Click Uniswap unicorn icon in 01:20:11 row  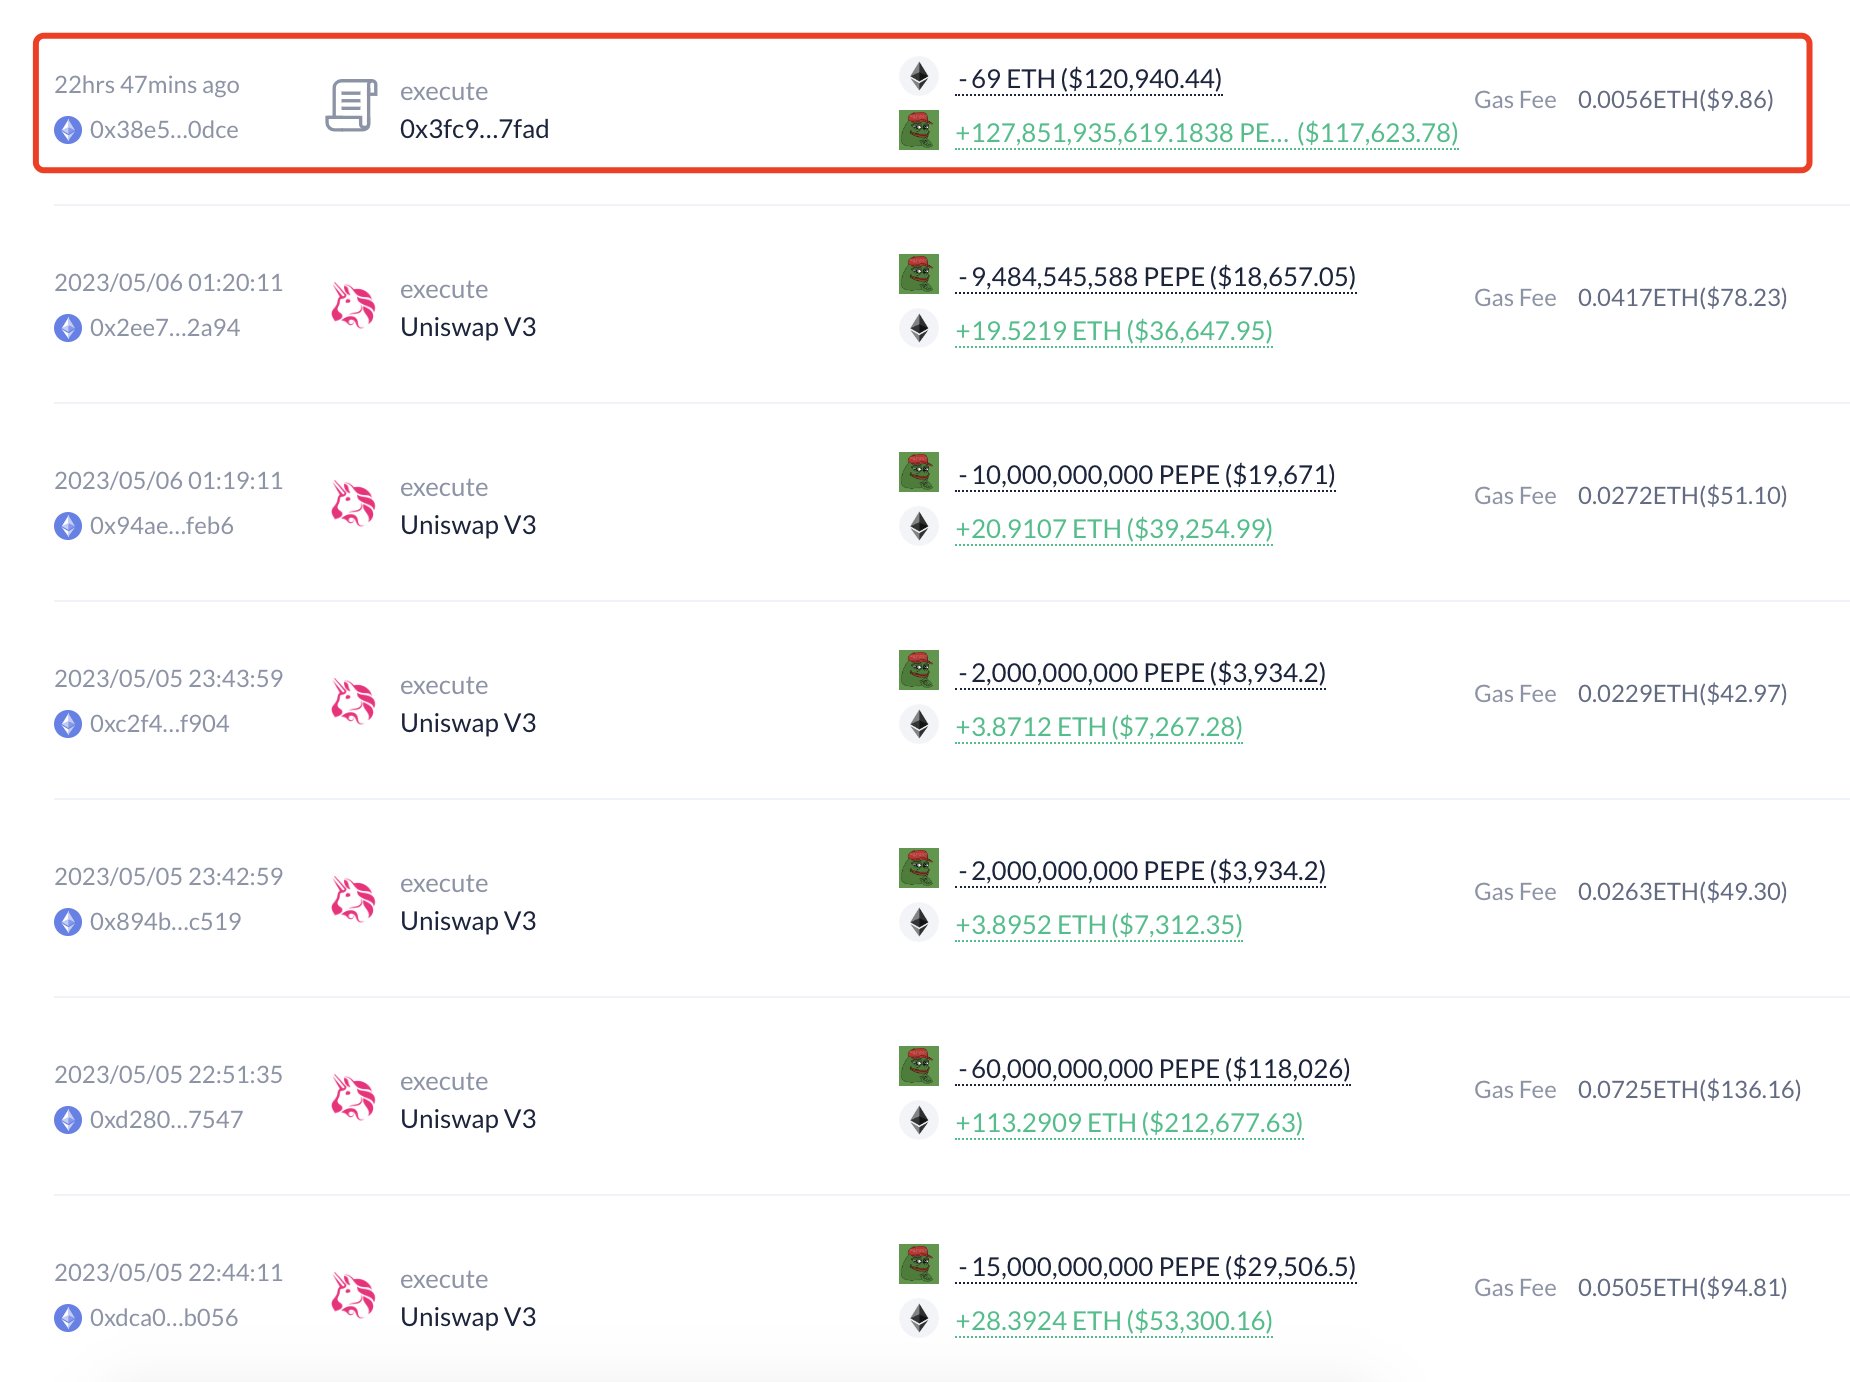[x=353, y=306]
